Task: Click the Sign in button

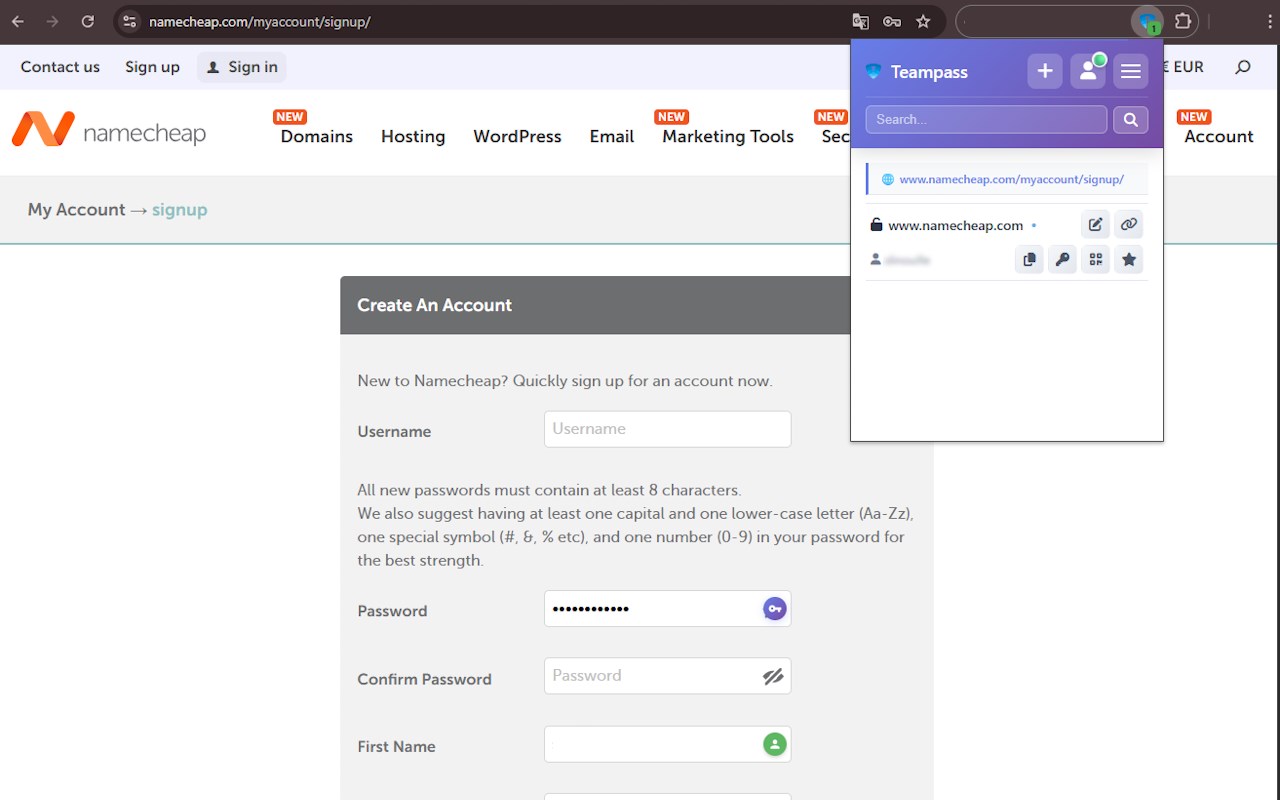Action: click(x=241, y=67)
